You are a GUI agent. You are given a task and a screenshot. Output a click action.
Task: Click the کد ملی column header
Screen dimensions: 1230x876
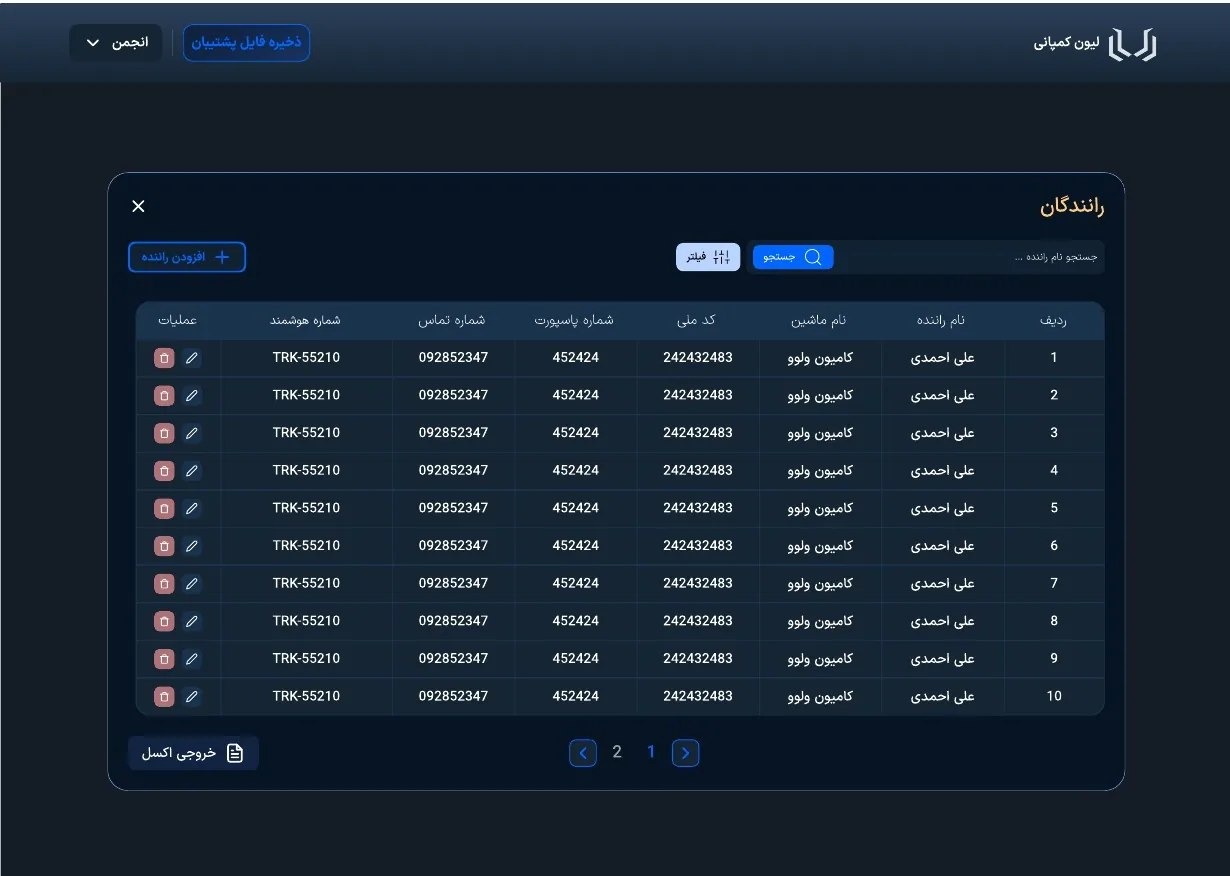[697, 320]
